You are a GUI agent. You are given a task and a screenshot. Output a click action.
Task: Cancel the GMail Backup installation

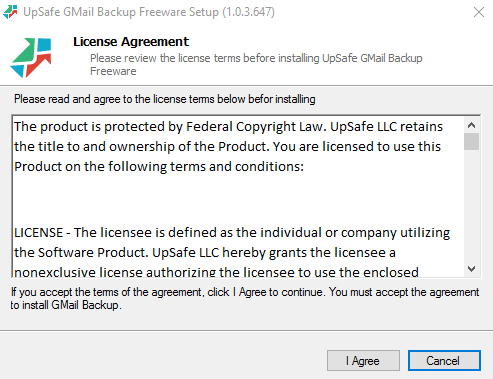tap(444, 361)
